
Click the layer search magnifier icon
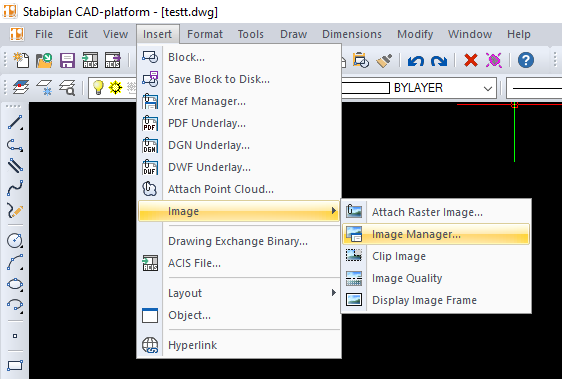pyautogui.click(x=67, y=87)
